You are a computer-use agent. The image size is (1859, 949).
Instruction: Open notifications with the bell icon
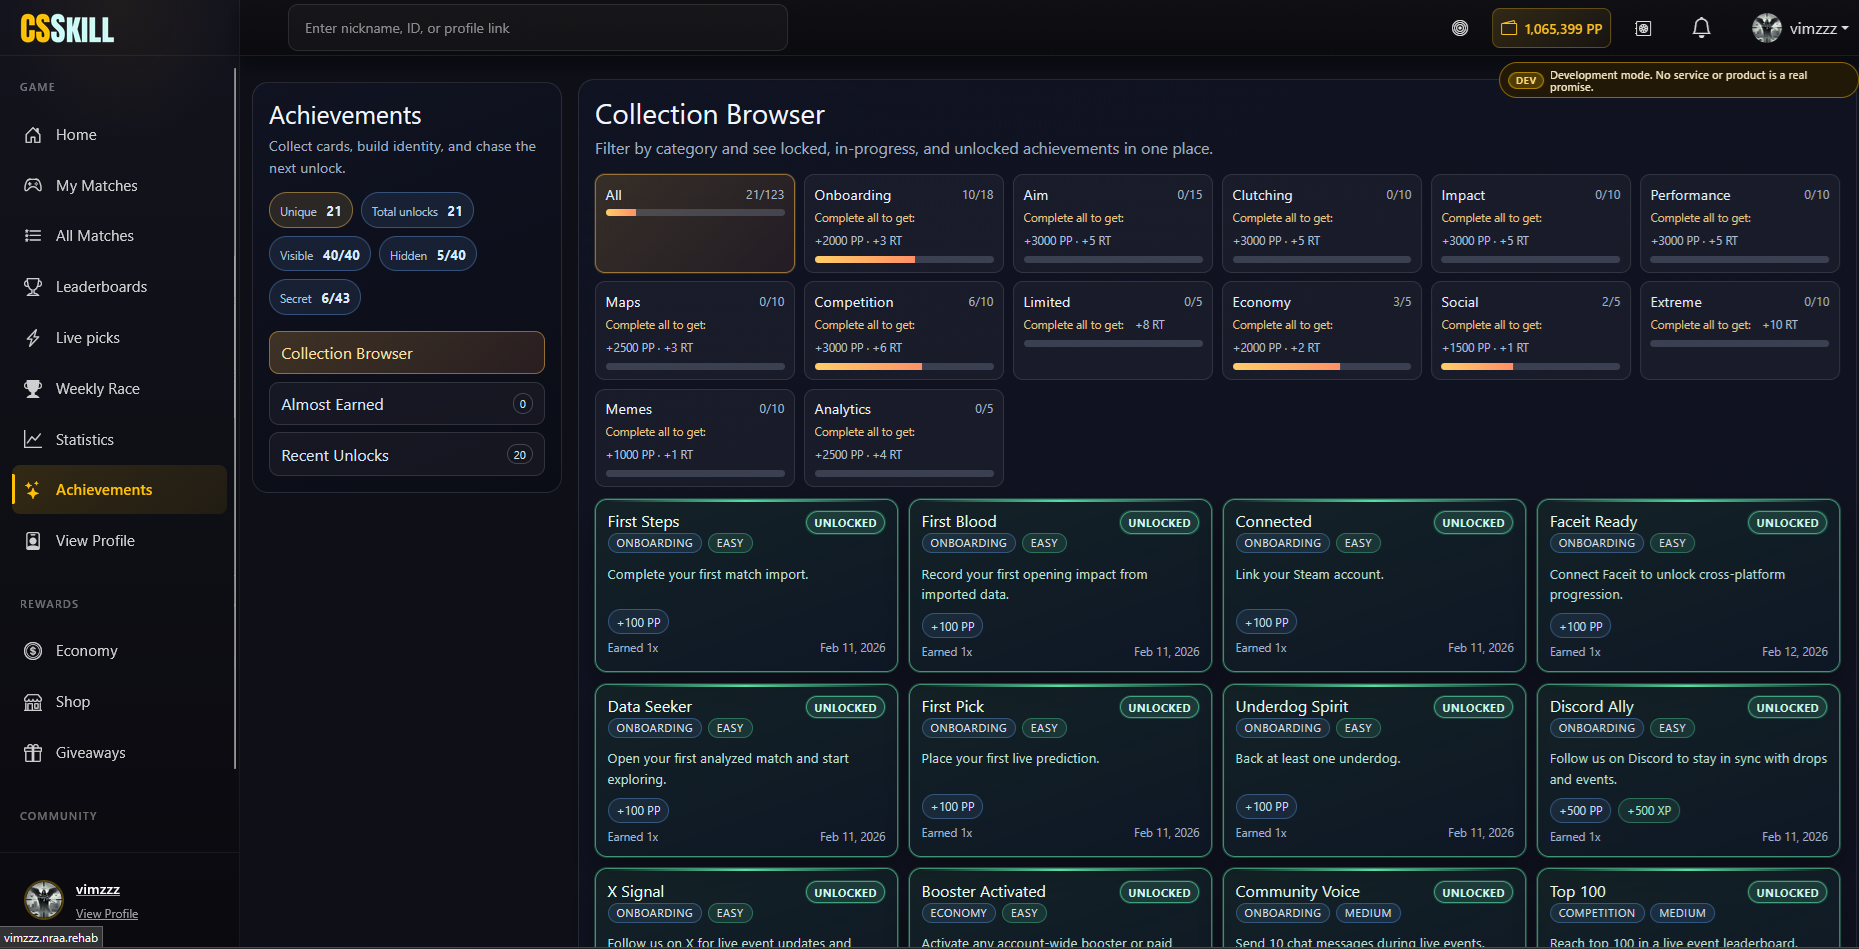pos(1701,27)
